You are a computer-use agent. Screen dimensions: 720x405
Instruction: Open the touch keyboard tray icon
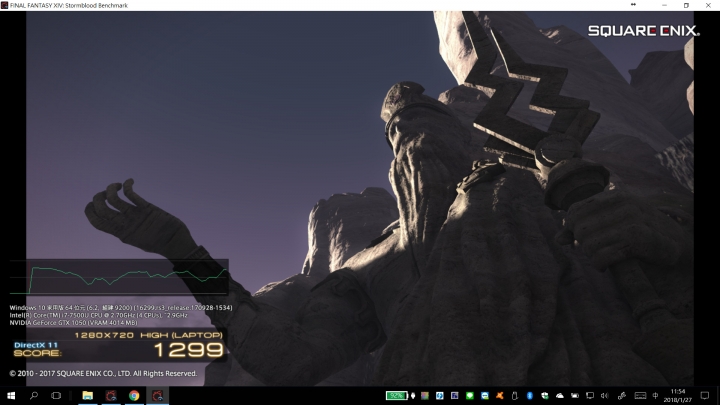pyautogui.click(x=640, y=395)
